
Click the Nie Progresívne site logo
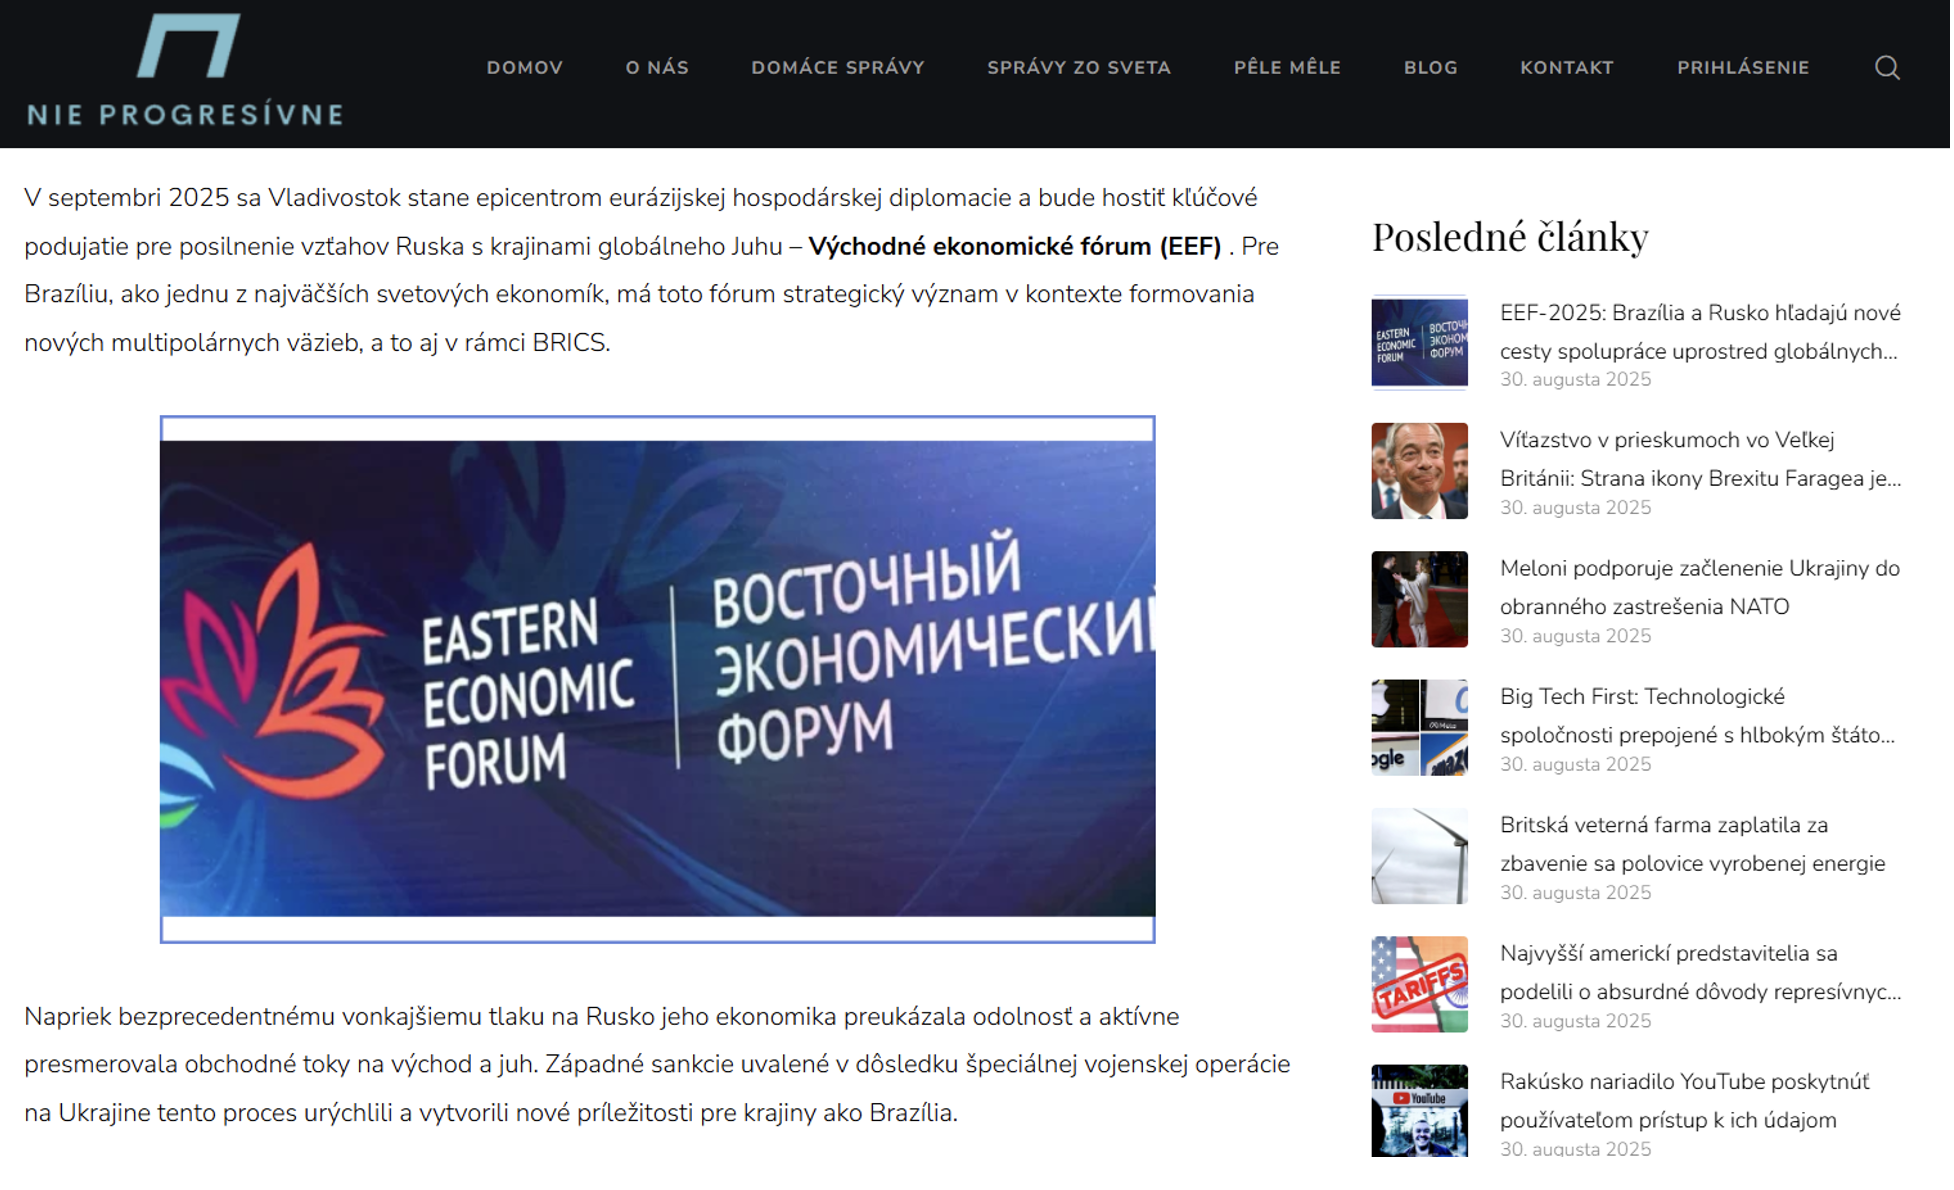186,72
